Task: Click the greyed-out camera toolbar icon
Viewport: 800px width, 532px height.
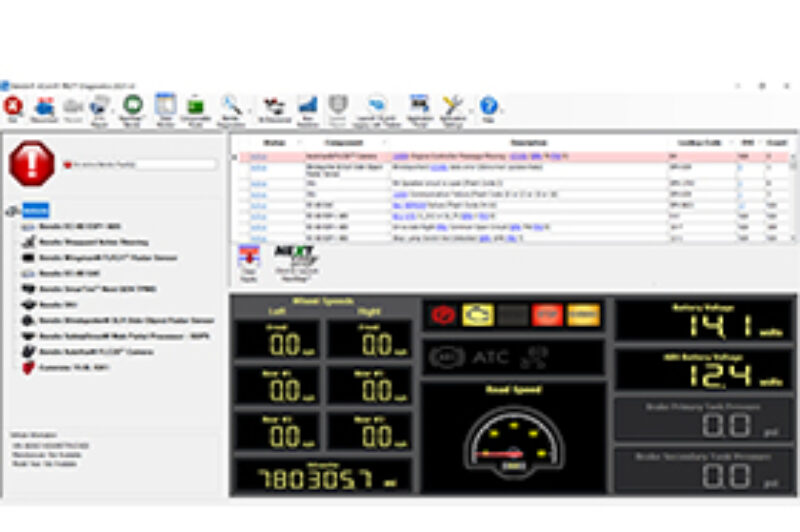Action: (73, 106)
